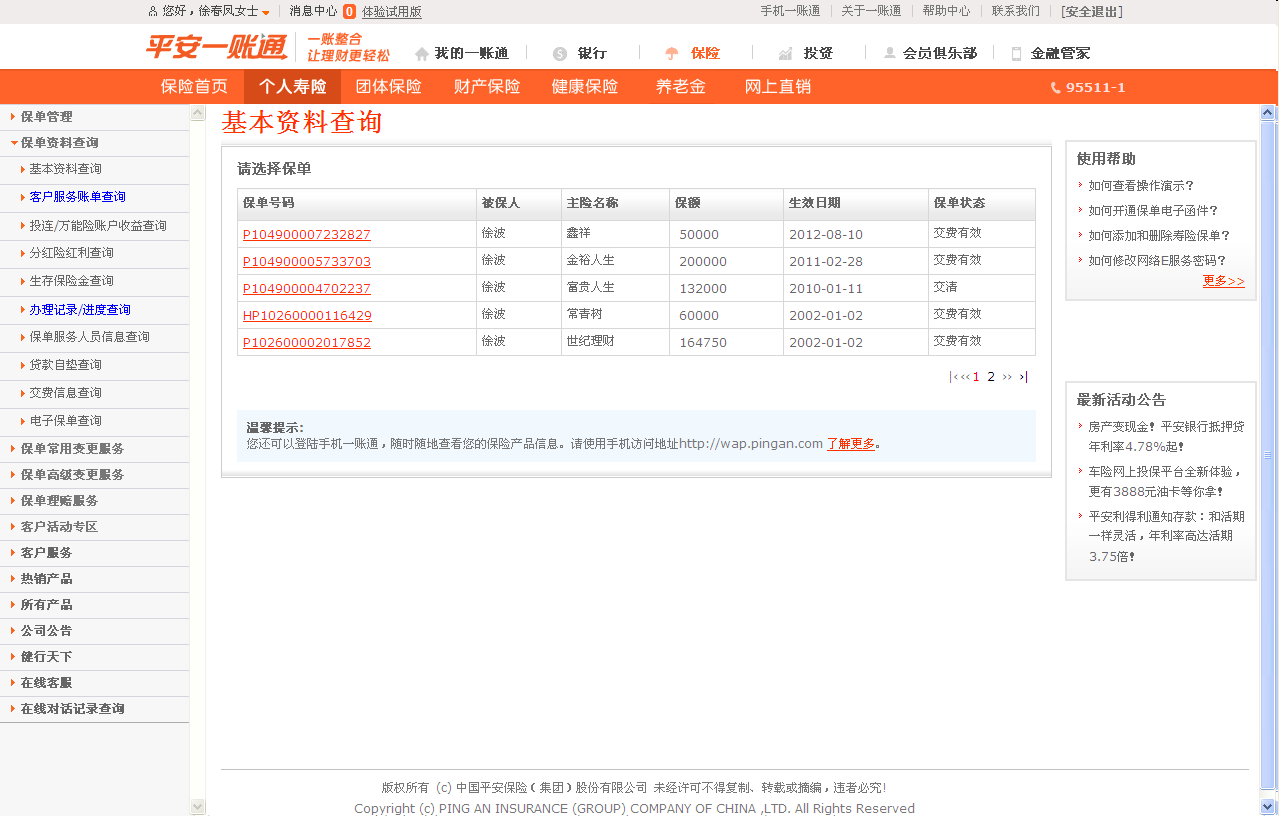Click 安全退出 to log out
Viewport: 1280px width, 816px height.
pyautogui.click(x=1092, y=12)
